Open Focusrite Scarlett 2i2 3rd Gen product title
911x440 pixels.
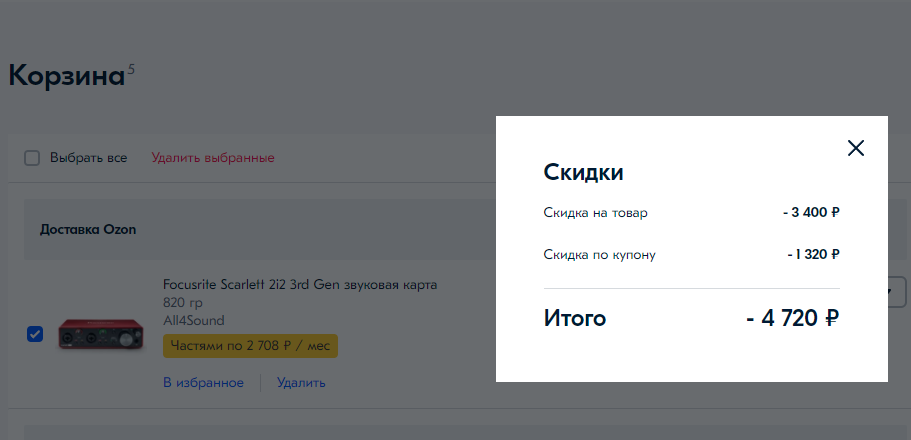(300, 285)
